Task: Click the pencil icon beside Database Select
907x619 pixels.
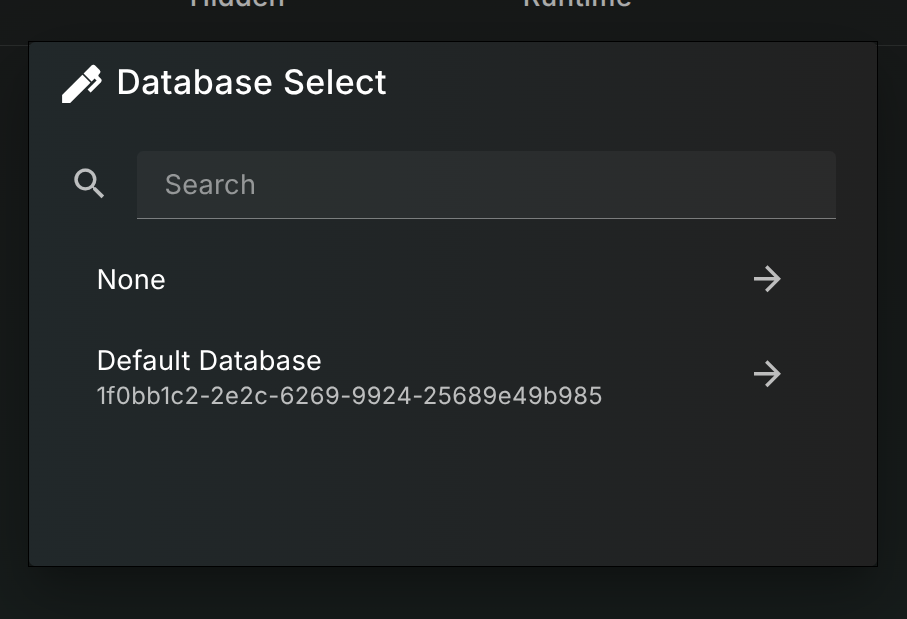Action: click(82, 84)
